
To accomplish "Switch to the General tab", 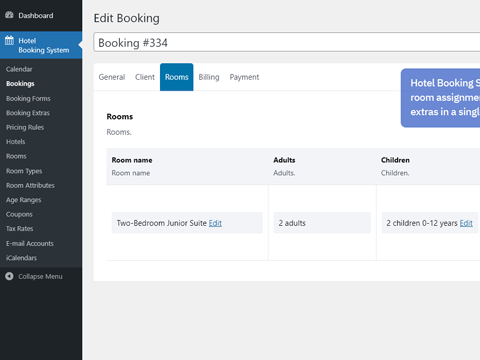I will click(112, 77).
